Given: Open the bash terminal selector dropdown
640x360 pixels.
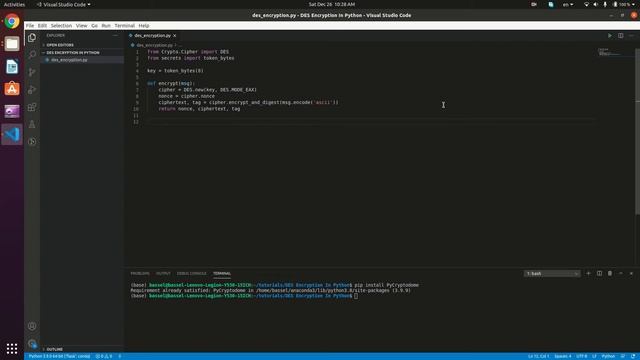Looking at the screenshot, I should (x=552, y=273).
